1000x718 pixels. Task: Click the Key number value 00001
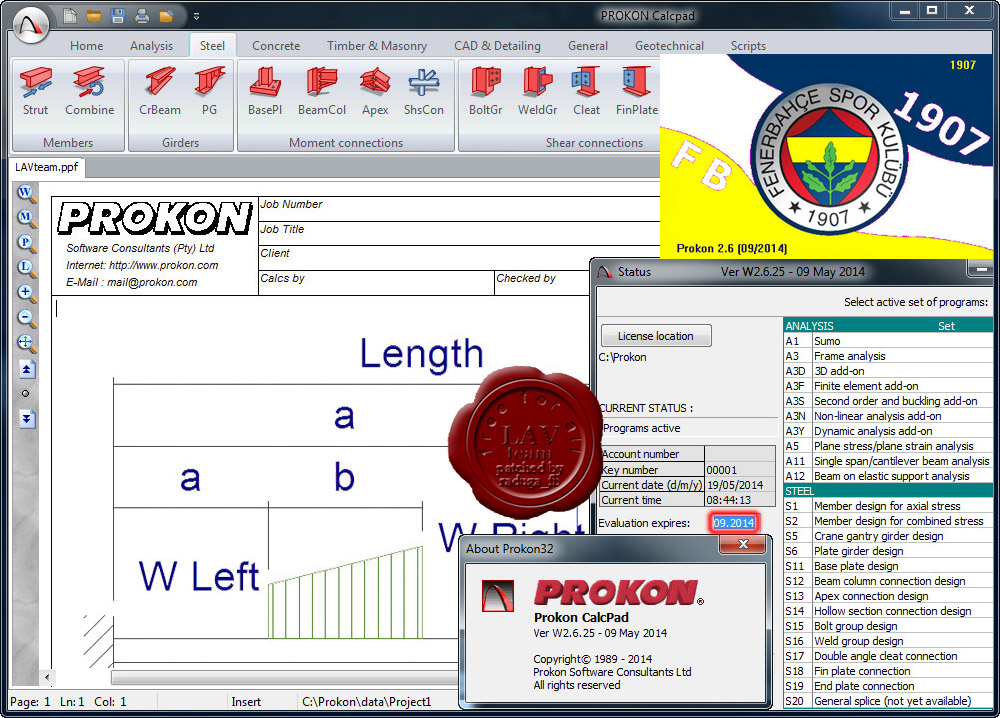coord(721,470)
